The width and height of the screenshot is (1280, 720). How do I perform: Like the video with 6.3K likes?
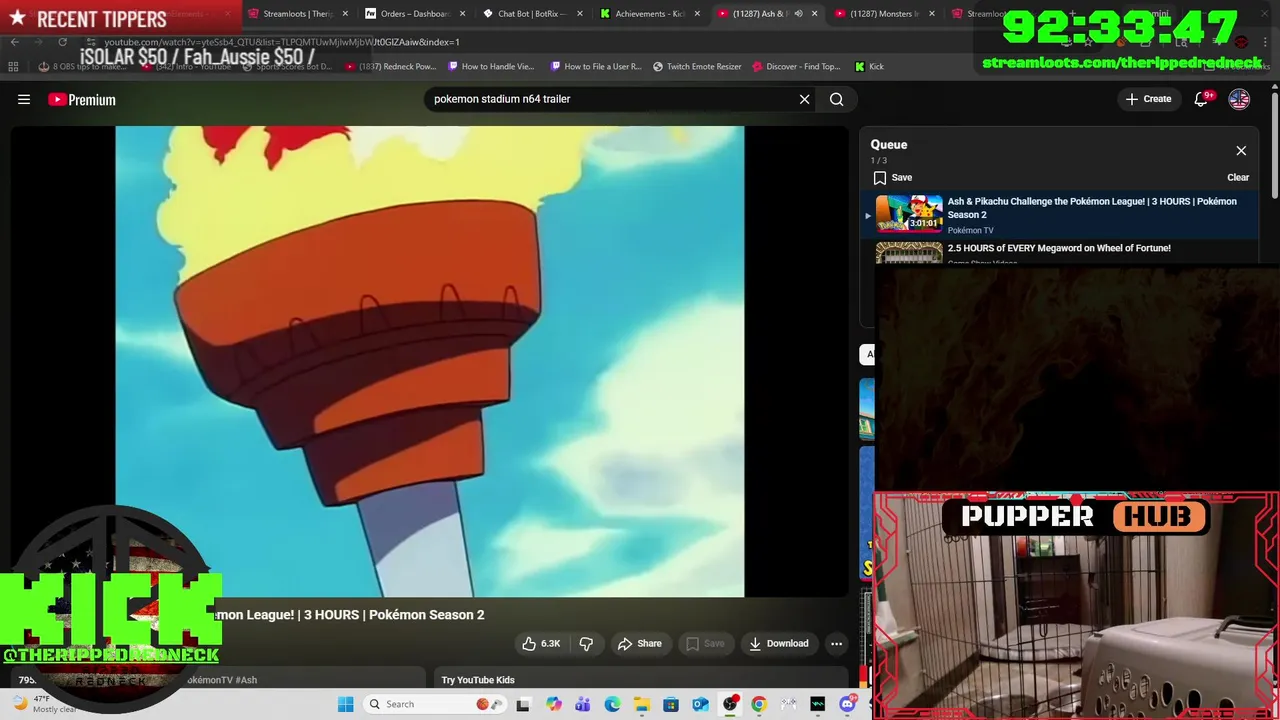[x=540, y=644]
